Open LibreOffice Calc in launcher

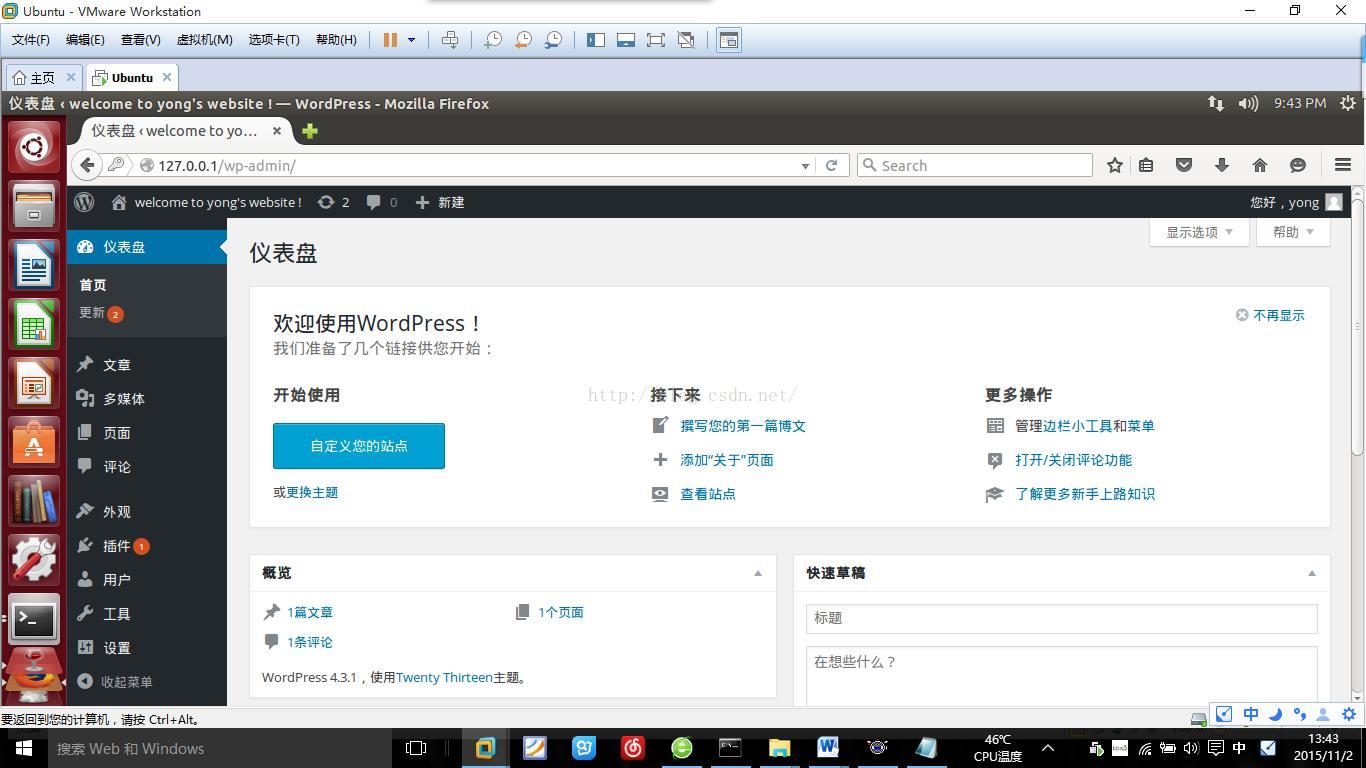click(34, 325)
